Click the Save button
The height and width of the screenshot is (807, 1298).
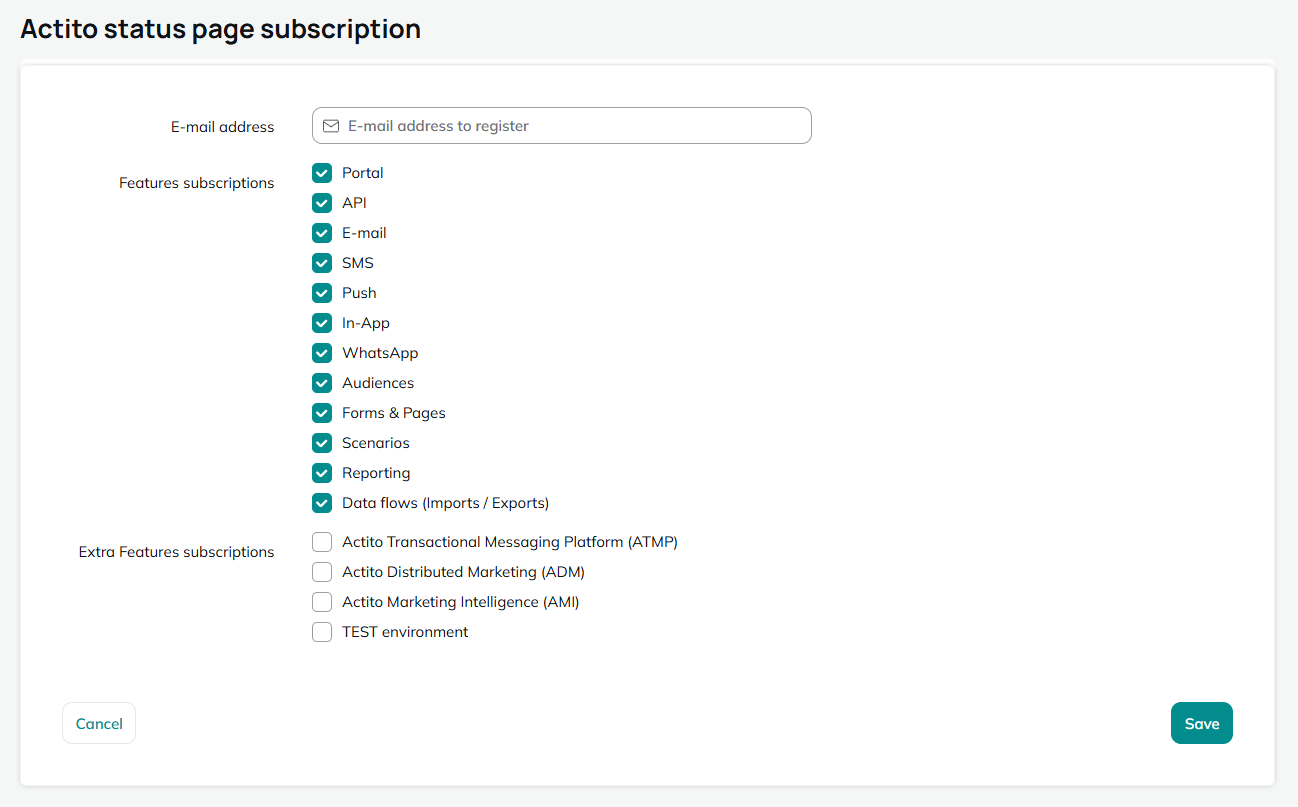pos(1202,723)
